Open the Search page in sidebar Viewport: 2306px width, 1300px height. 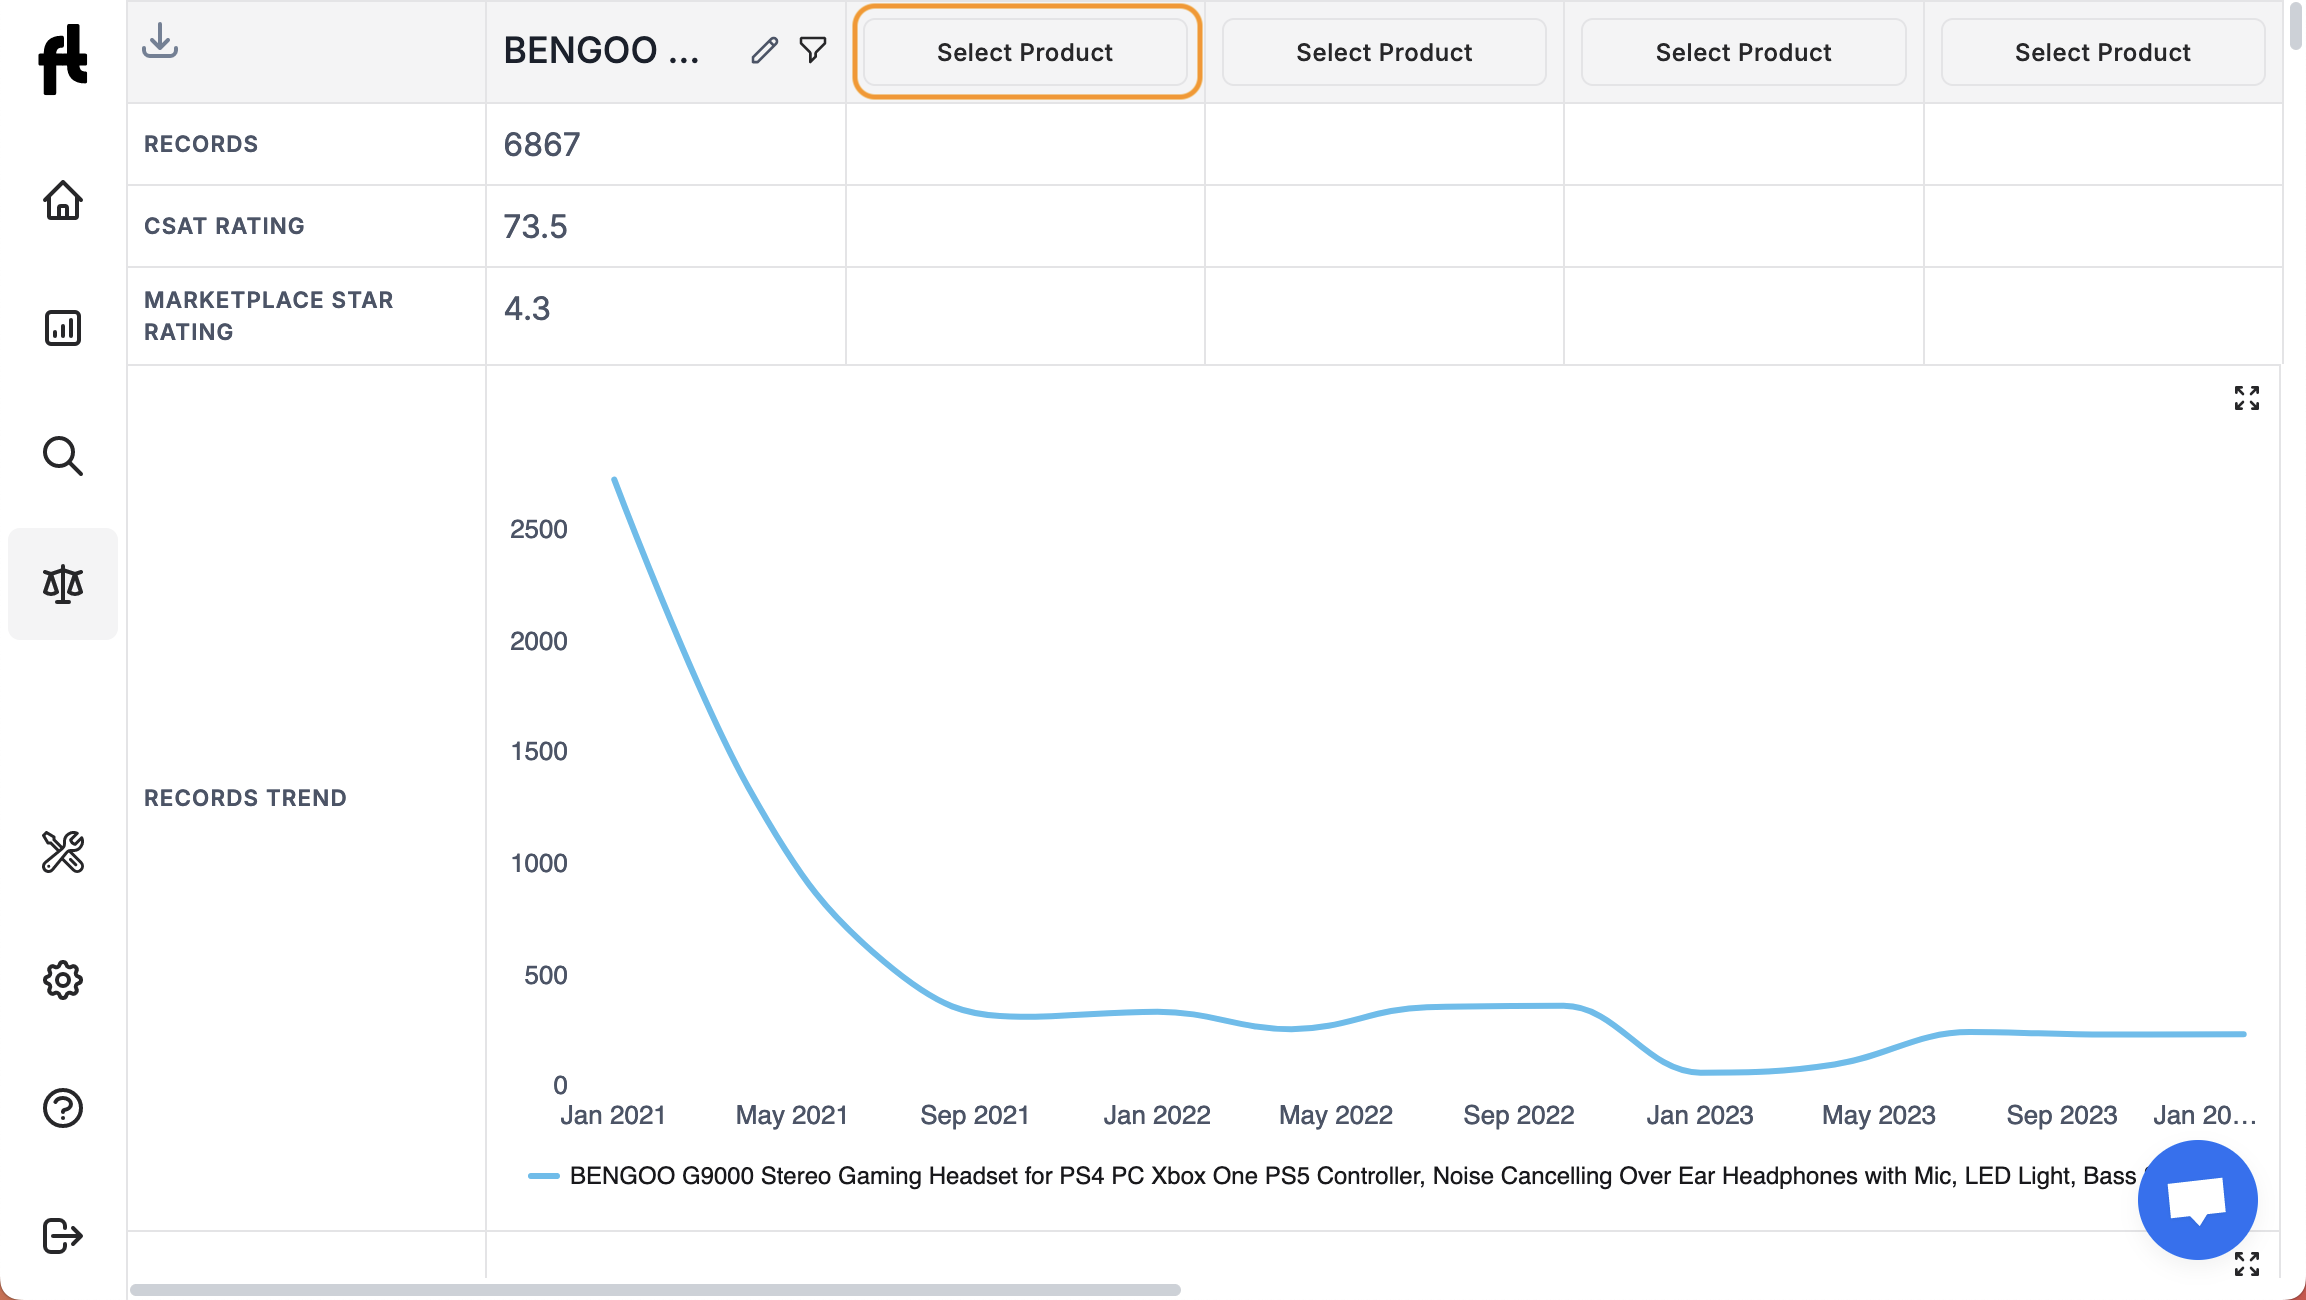63,456
